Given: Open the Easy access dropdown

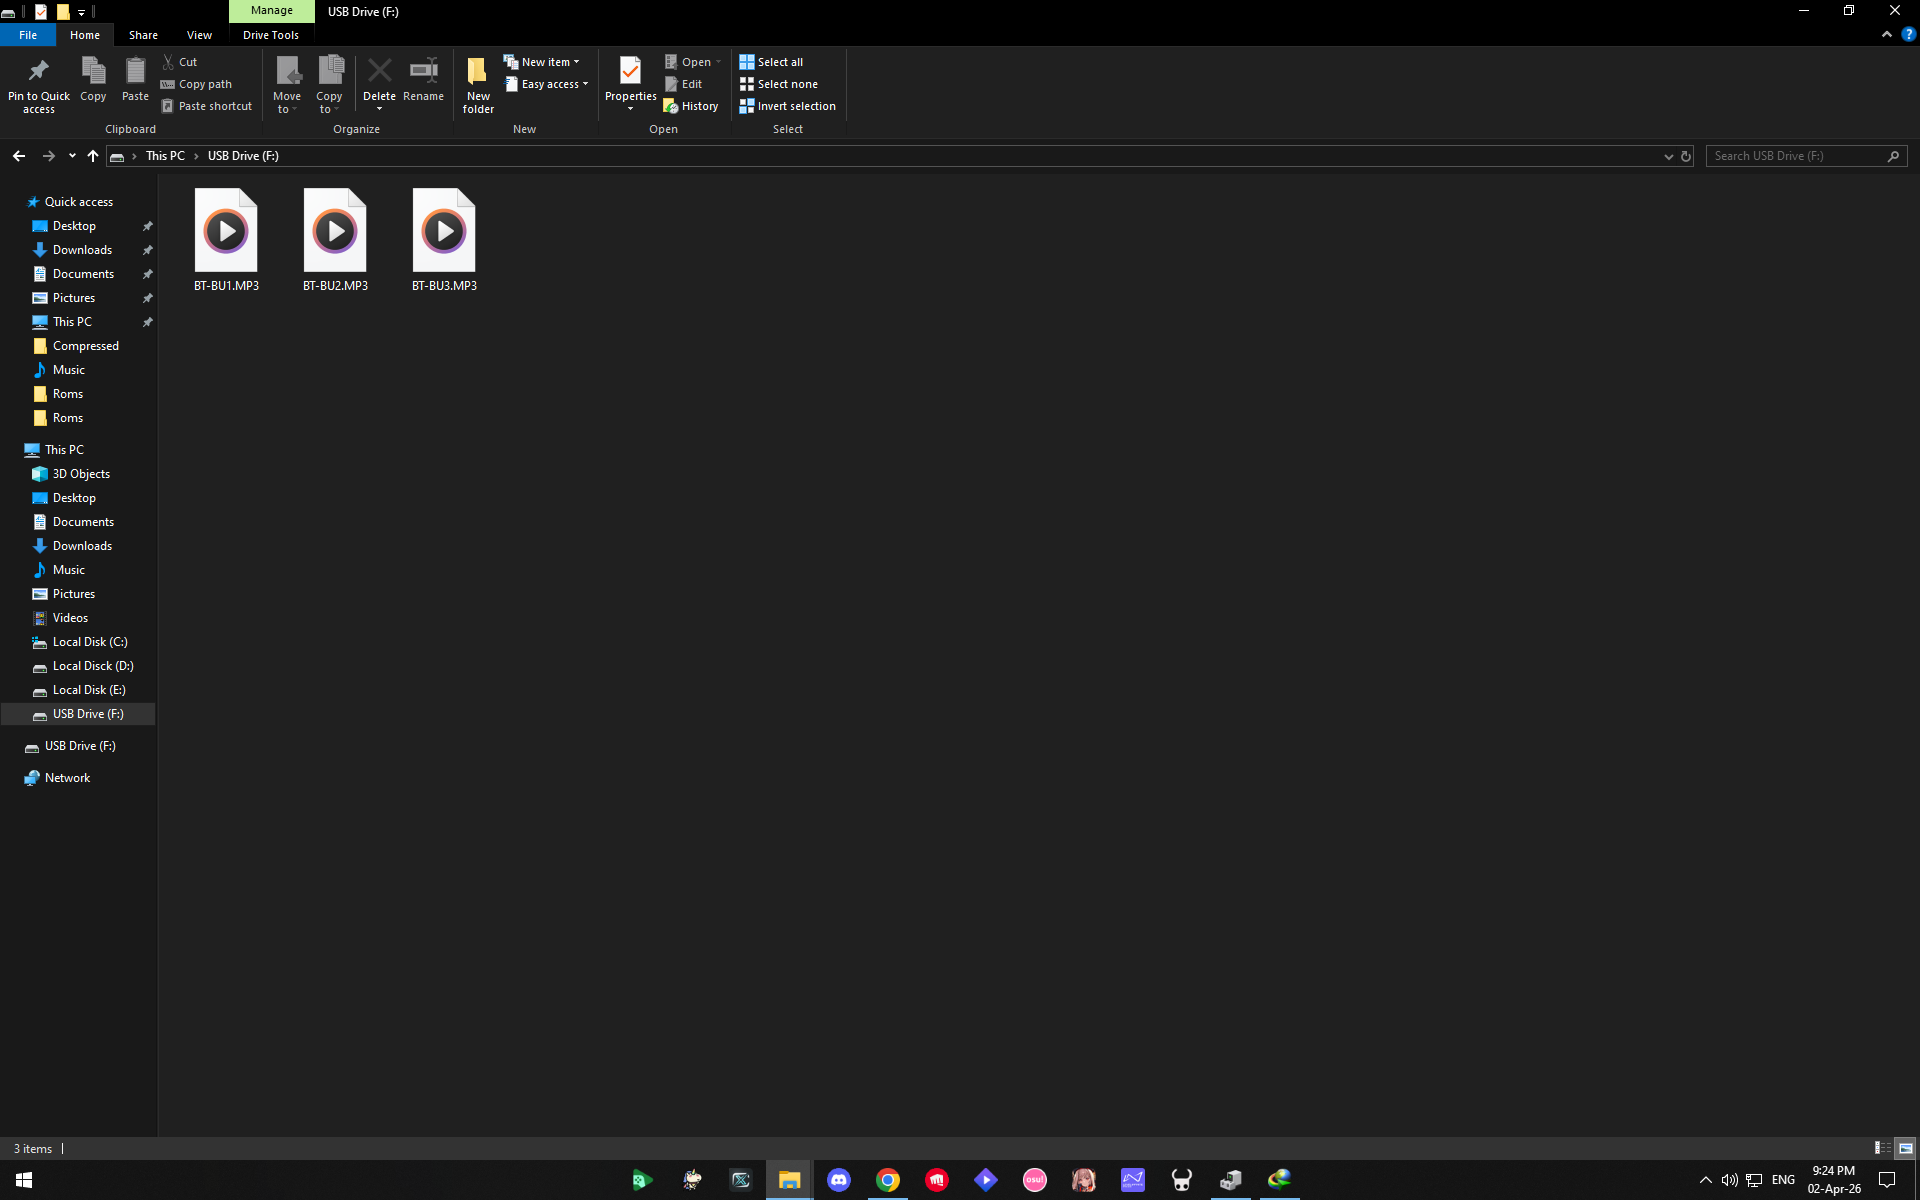Looking at the screenshot, I should (546, 84).
